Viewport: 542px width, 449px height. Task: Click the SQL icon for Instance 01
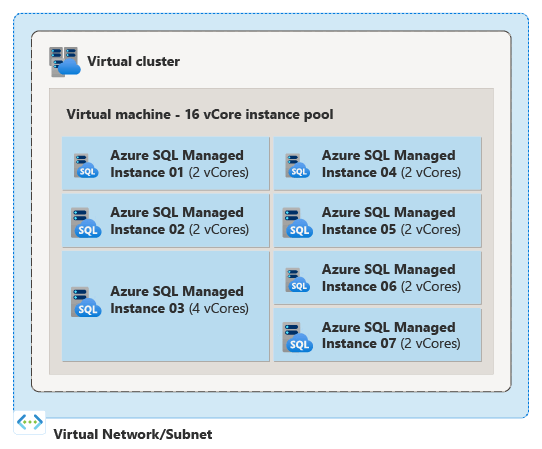(x=86, y=166)
